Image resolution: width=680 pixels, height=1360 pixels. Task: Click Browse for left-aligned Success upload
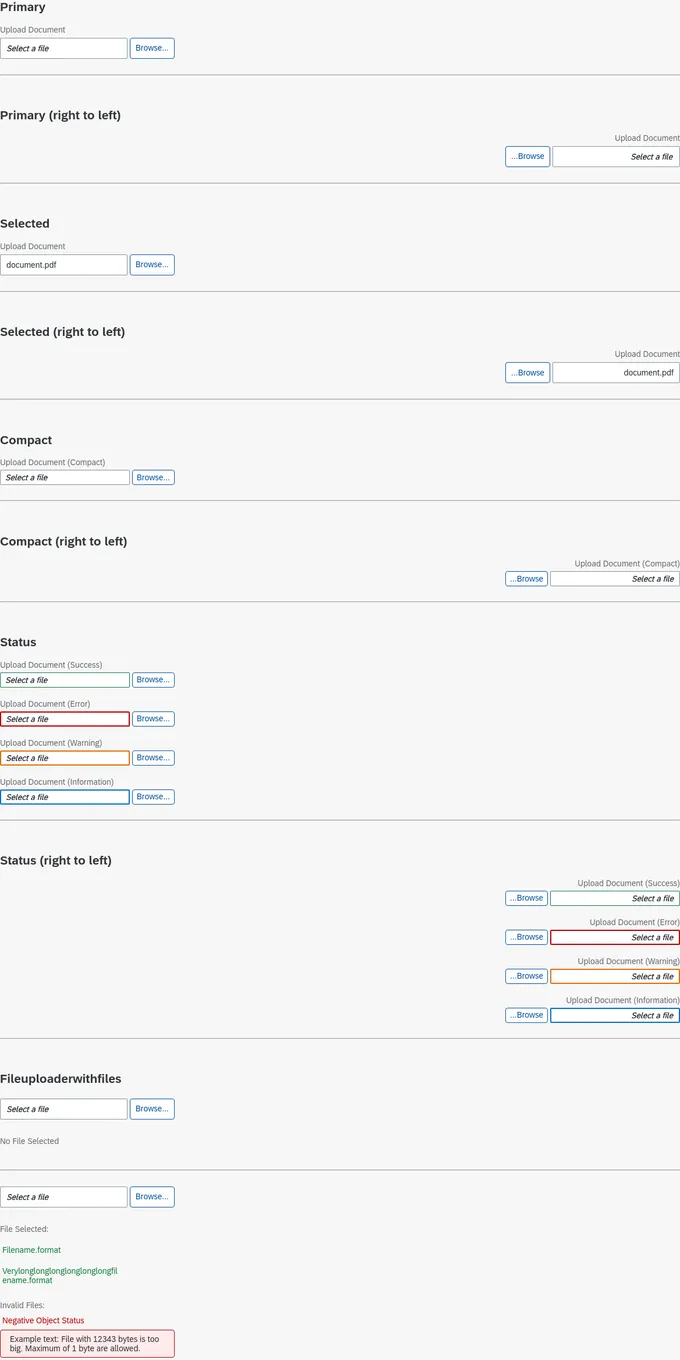(x=153, y=680)
